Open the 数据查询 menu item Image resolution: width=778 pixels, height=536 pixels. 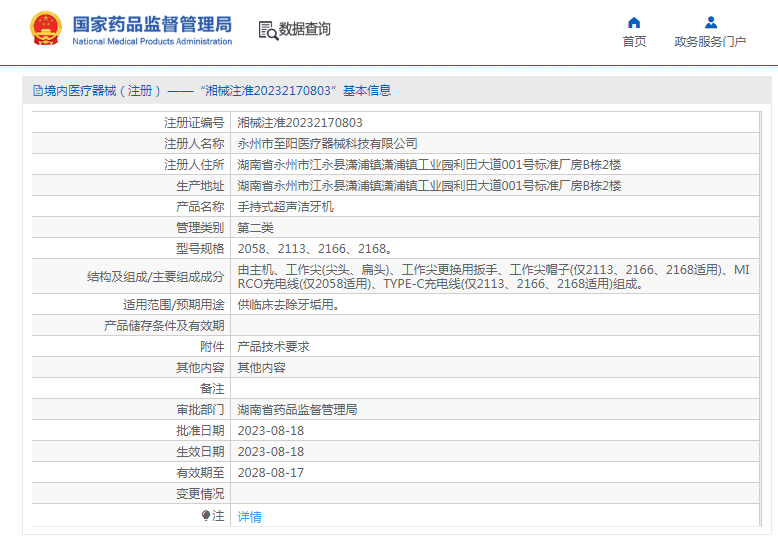pyautogui.click(x=304, y=30)
